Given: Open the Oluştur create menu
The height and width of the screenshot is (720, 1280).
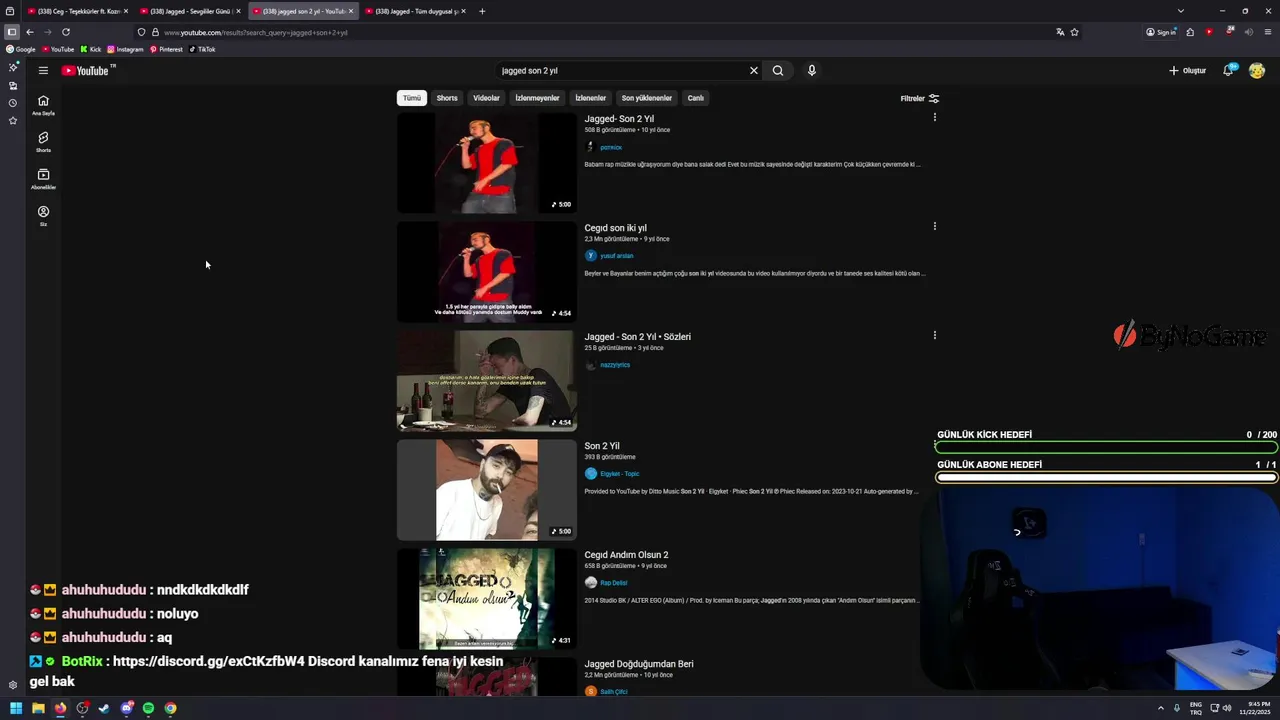Looking at the screenshot, I should (x=1187, y=70).
